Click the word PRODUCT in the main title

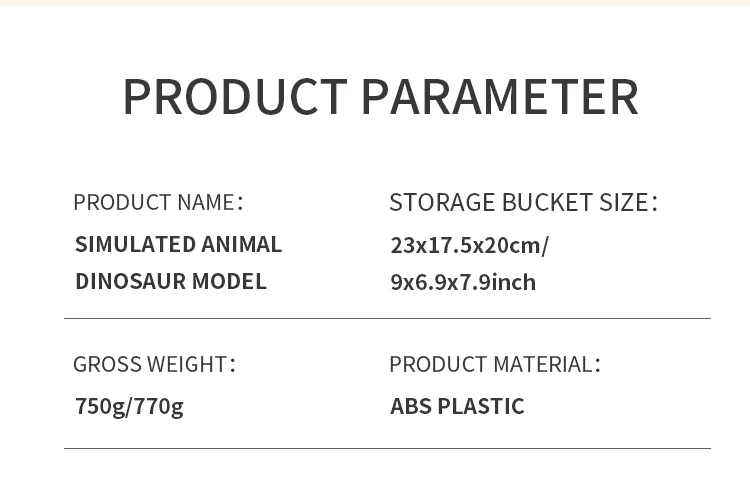coord(234,97)
